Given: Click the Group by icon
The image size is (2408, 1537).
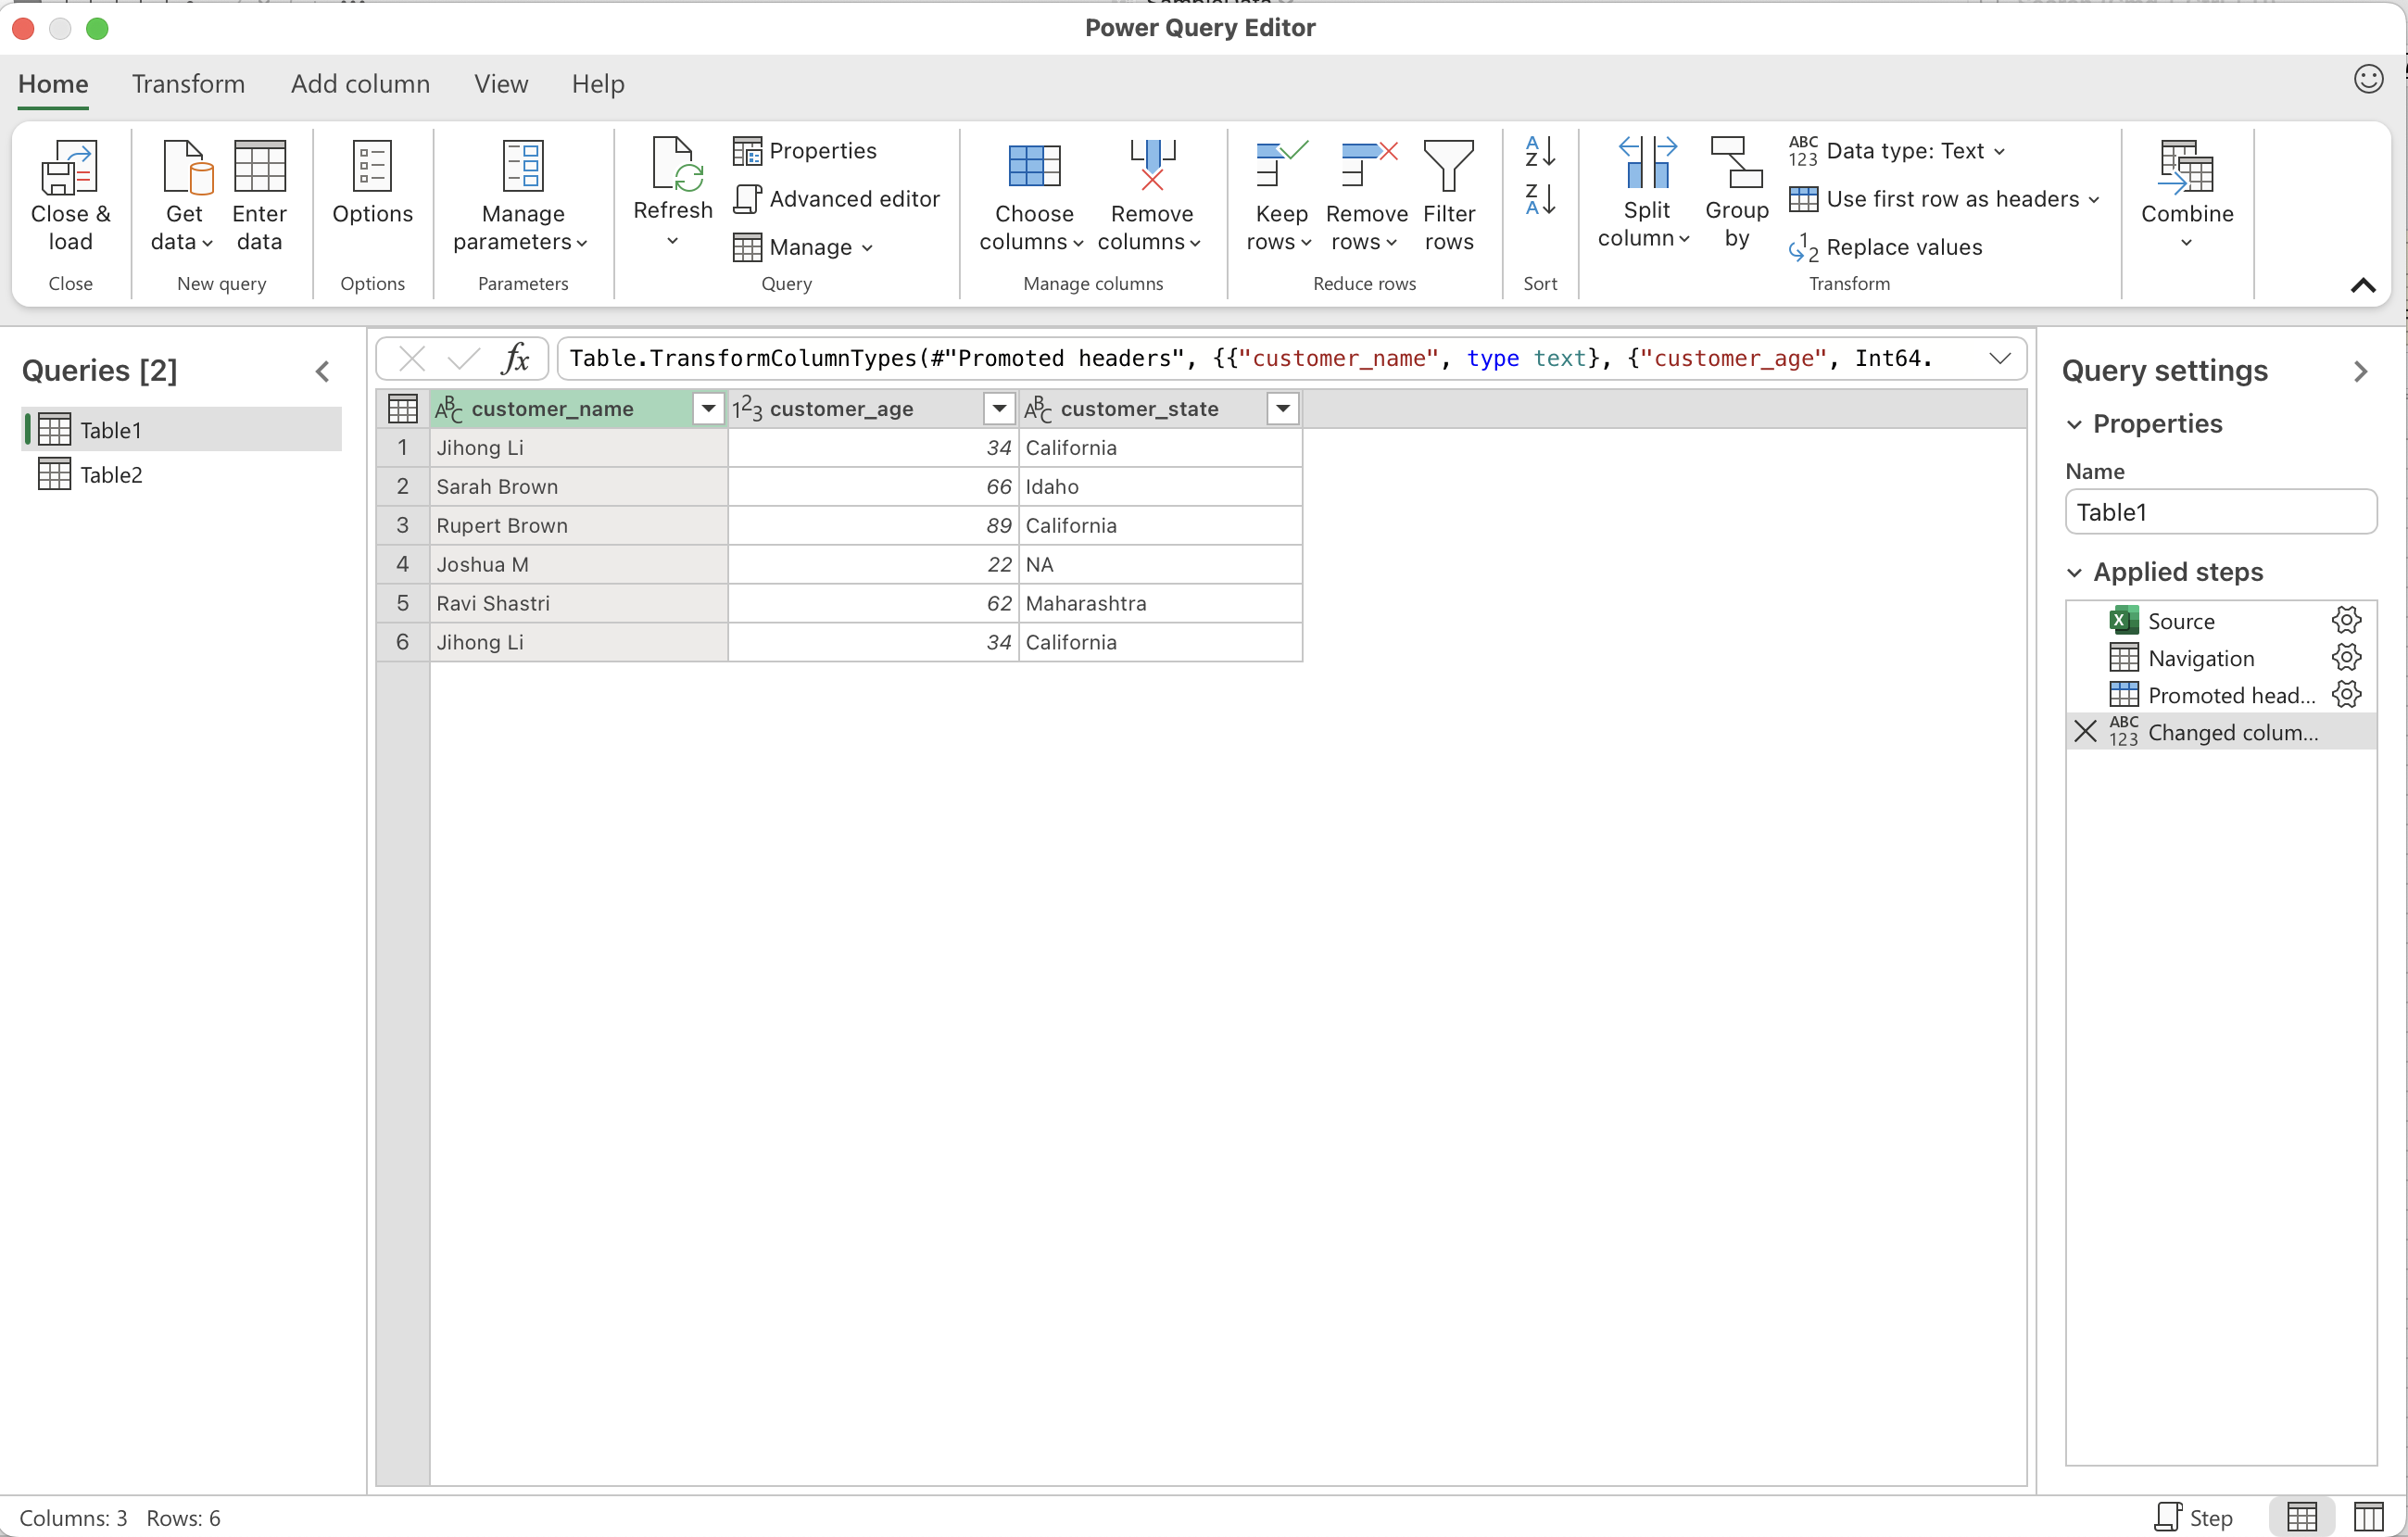Looking at the screenshot, I should pyautogui.click(x=1736, y=164).
